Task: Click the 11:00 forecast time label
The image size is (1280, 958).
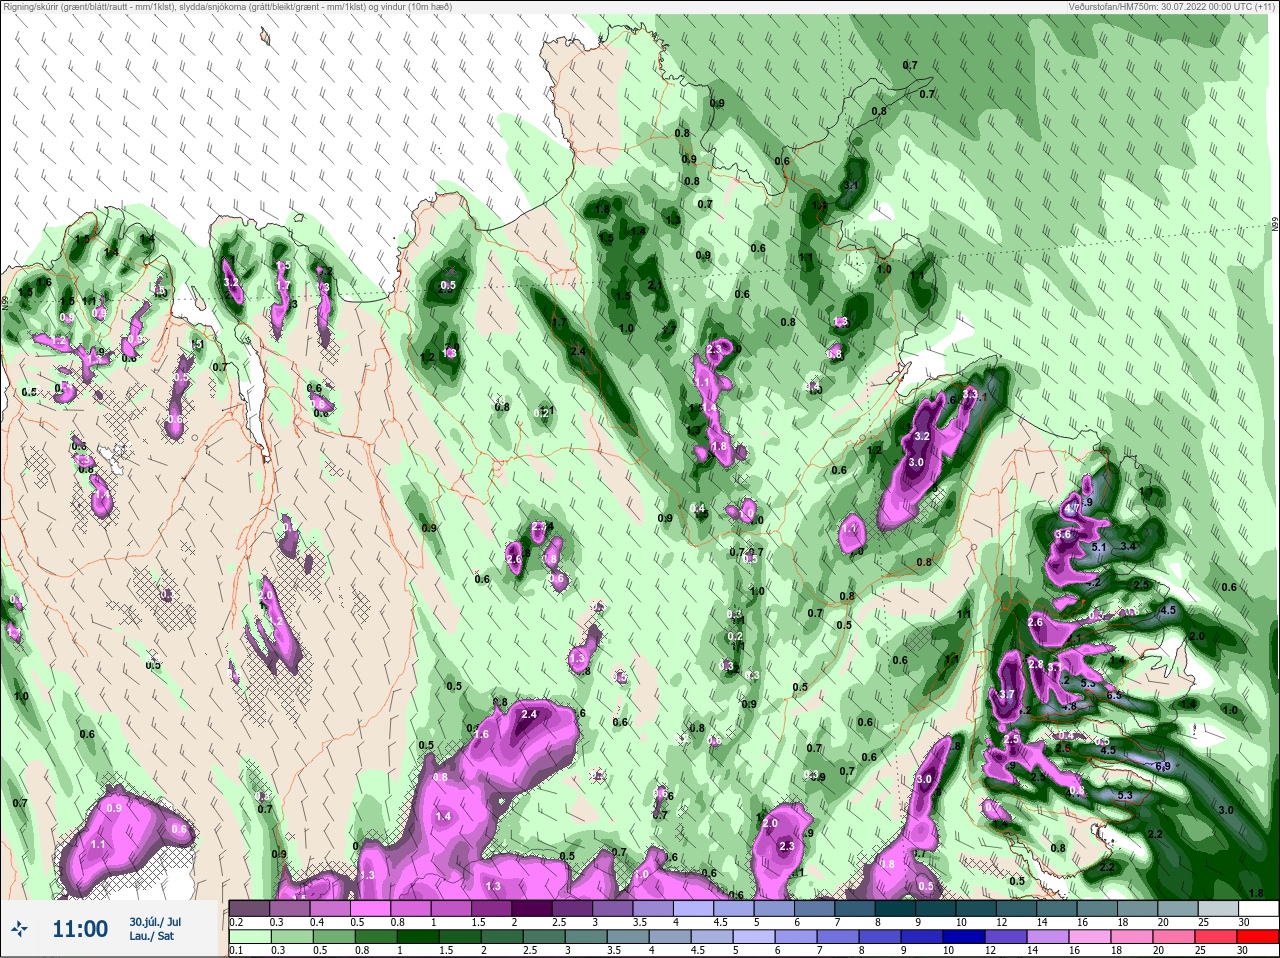Action: [x=80, y=929]
